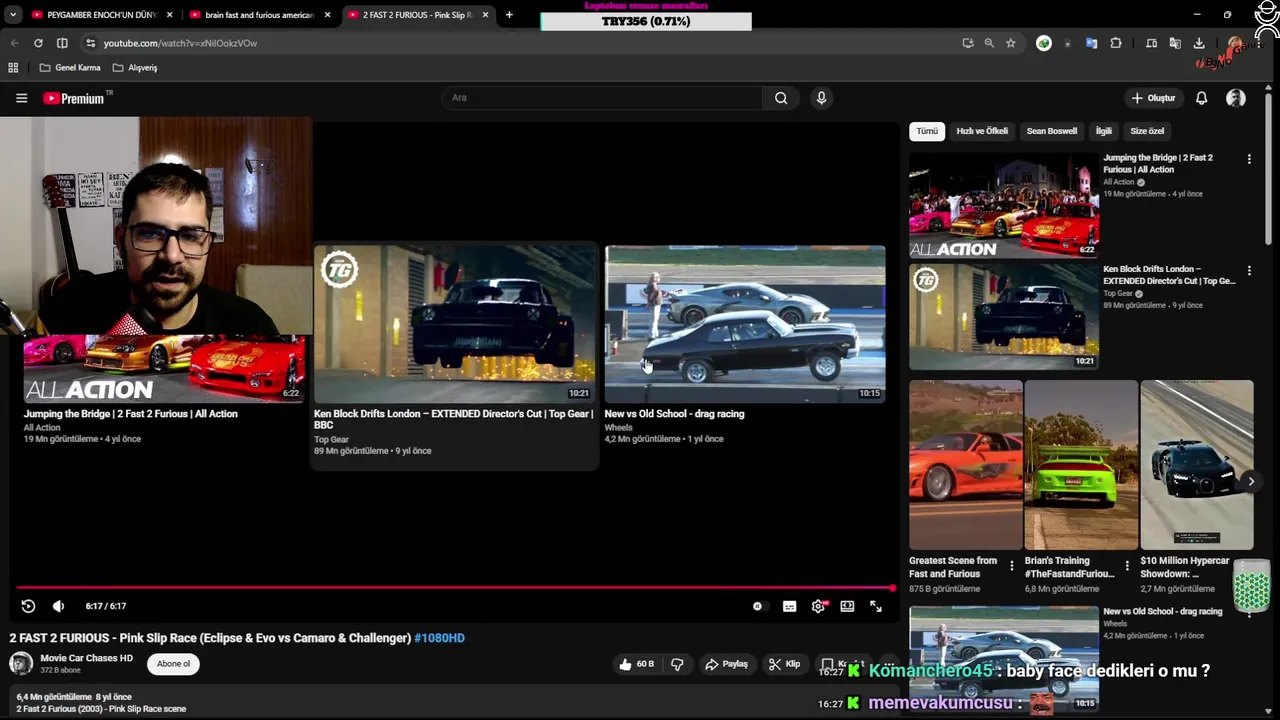Click the #1080HD hashtag link
1280x720 pixels.
coord(439,638)
